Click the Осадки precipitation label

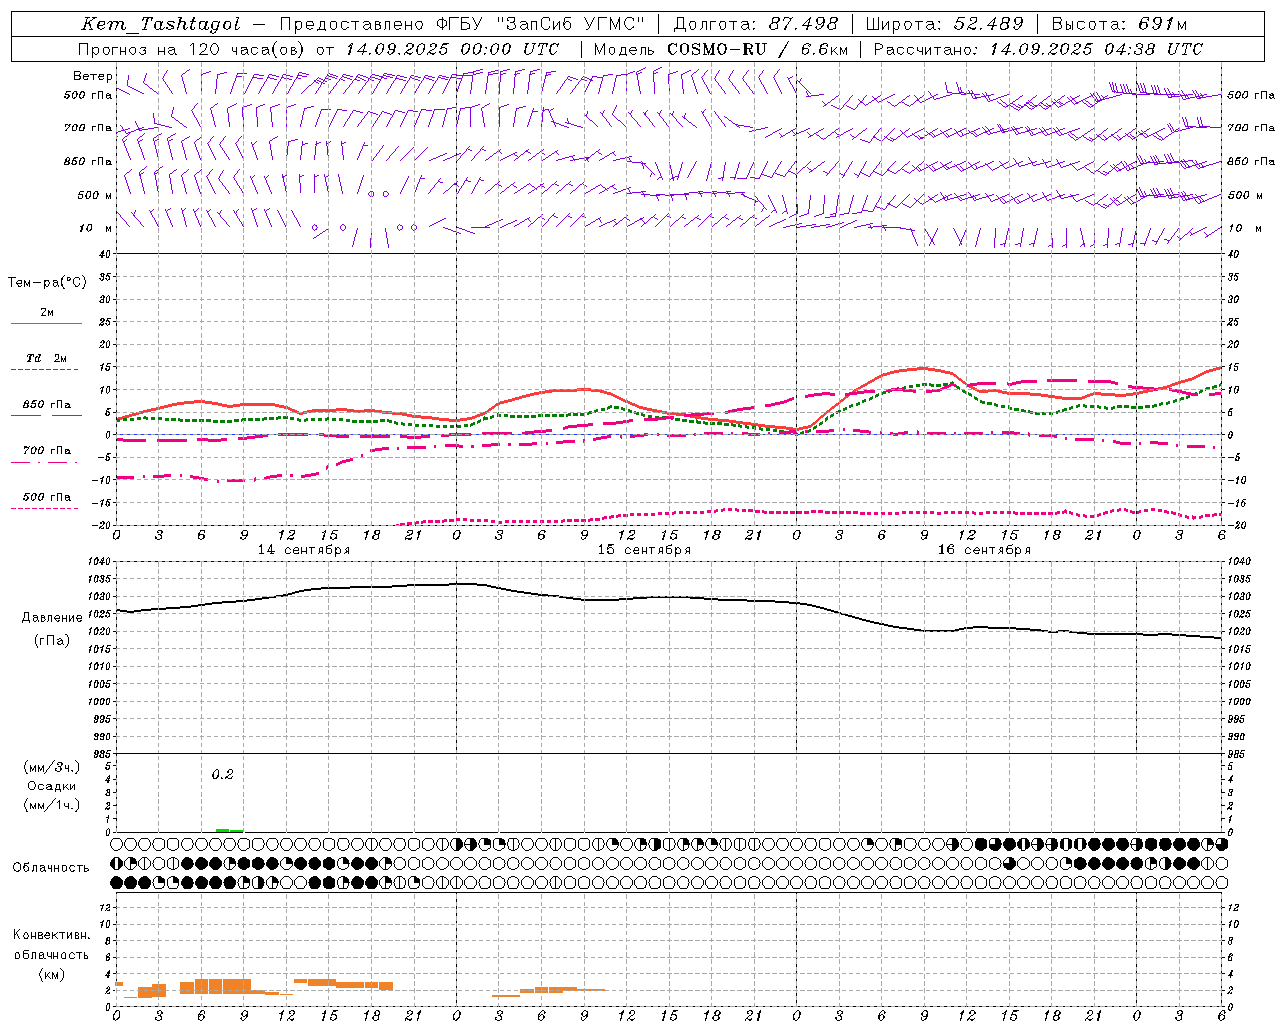[52, 786]
